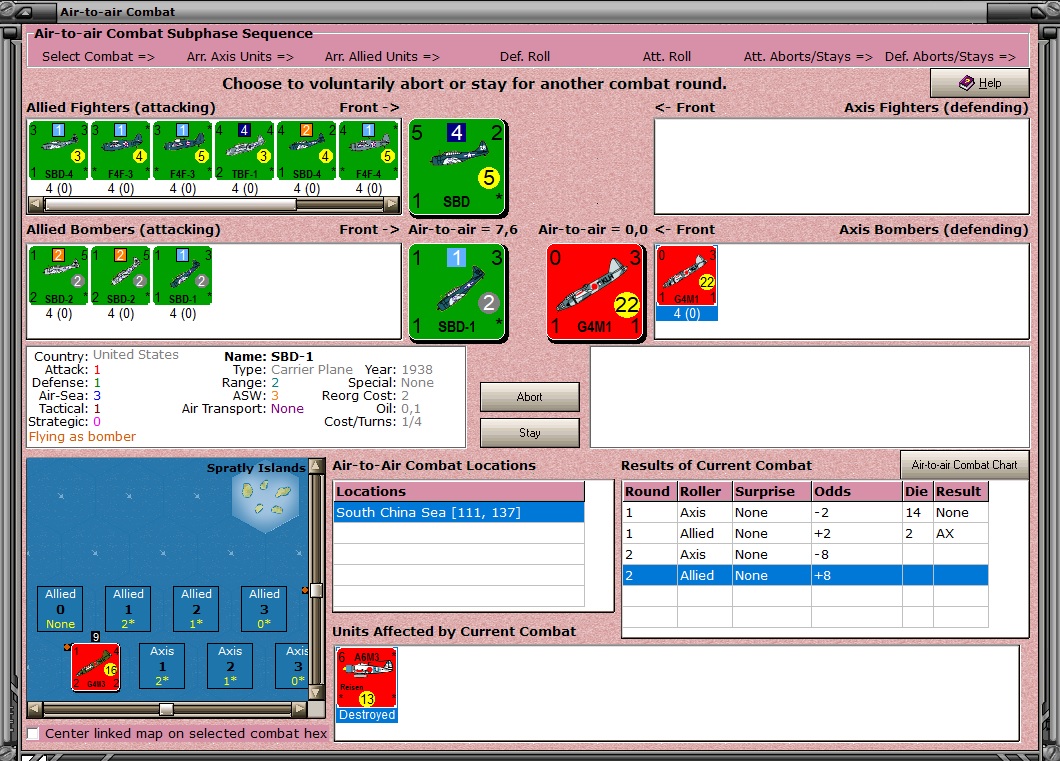The image size is (1060, 761).
Task: Click the destroyed A6M3 Reisen unit
Action: pyautogui.click(x=366, y=678)
